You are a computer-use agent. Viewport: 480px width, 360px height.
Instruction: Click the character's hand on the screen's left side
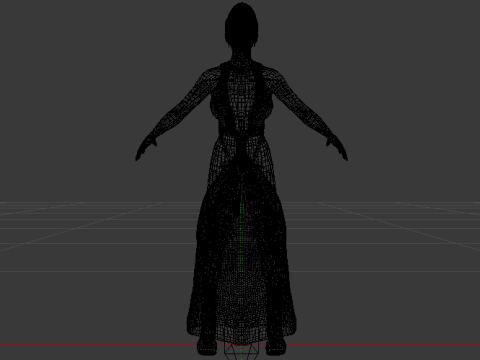(146, 147)
